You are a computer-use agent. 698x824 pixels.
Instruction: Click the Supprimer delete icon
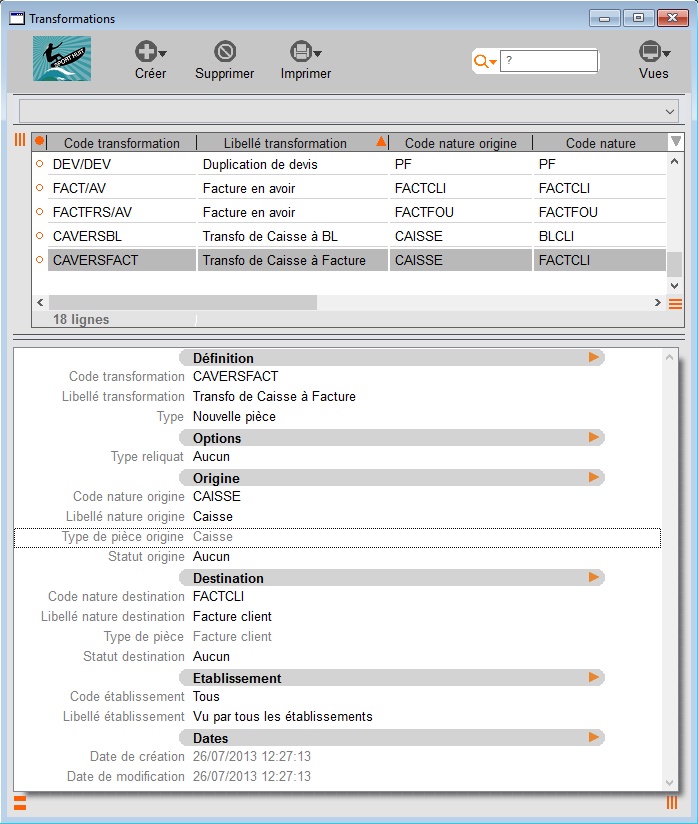pyautogui.click(x=225, y=52)
